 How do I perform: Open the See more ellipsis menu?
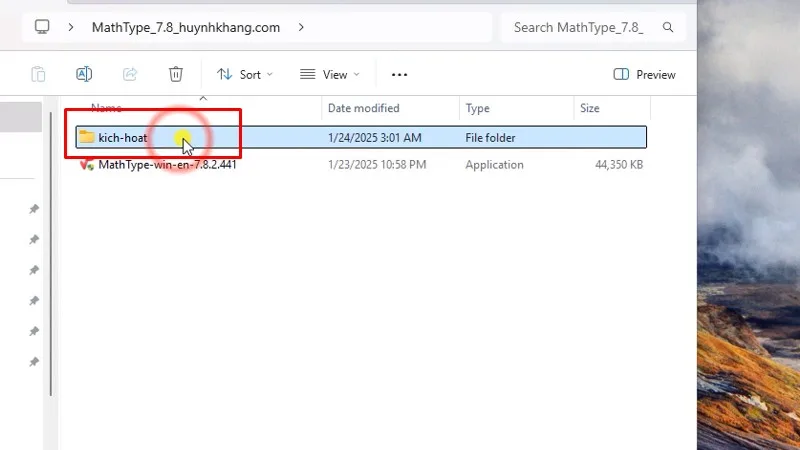pos(399,74)
